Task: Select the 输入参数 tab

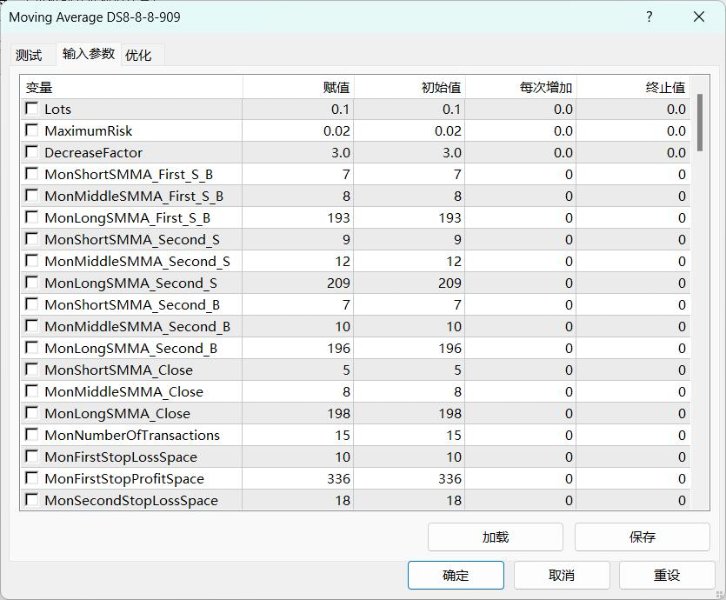Action: [x=88, y=54]
